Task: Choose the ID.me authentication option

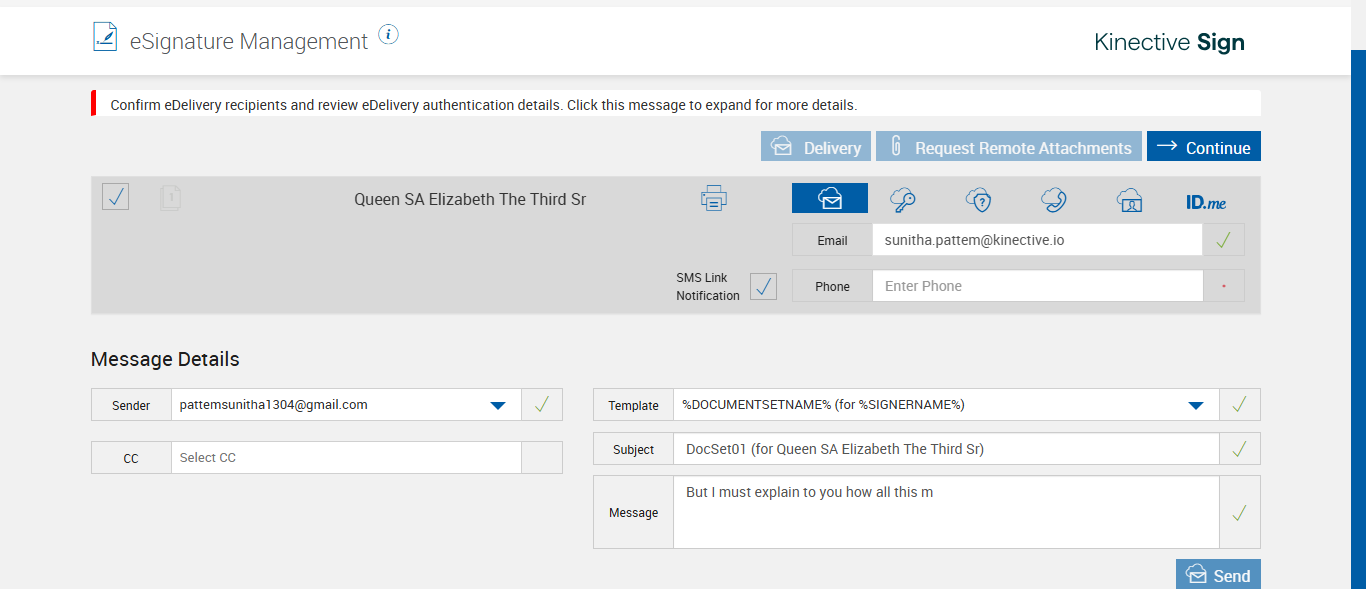Action: pyautogui.click(x=1206, y=202)
